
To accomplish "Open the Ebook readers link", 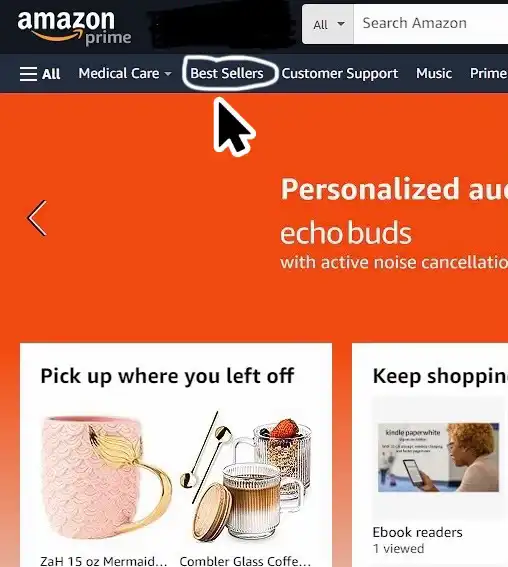I will pos(417,532).
